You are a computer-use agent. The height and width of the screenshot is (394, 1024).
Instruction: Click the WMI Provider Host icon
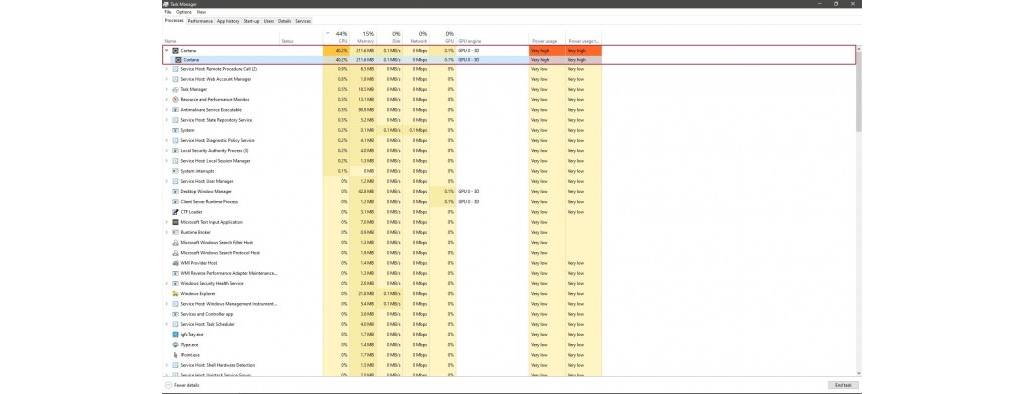click(175, 263)
